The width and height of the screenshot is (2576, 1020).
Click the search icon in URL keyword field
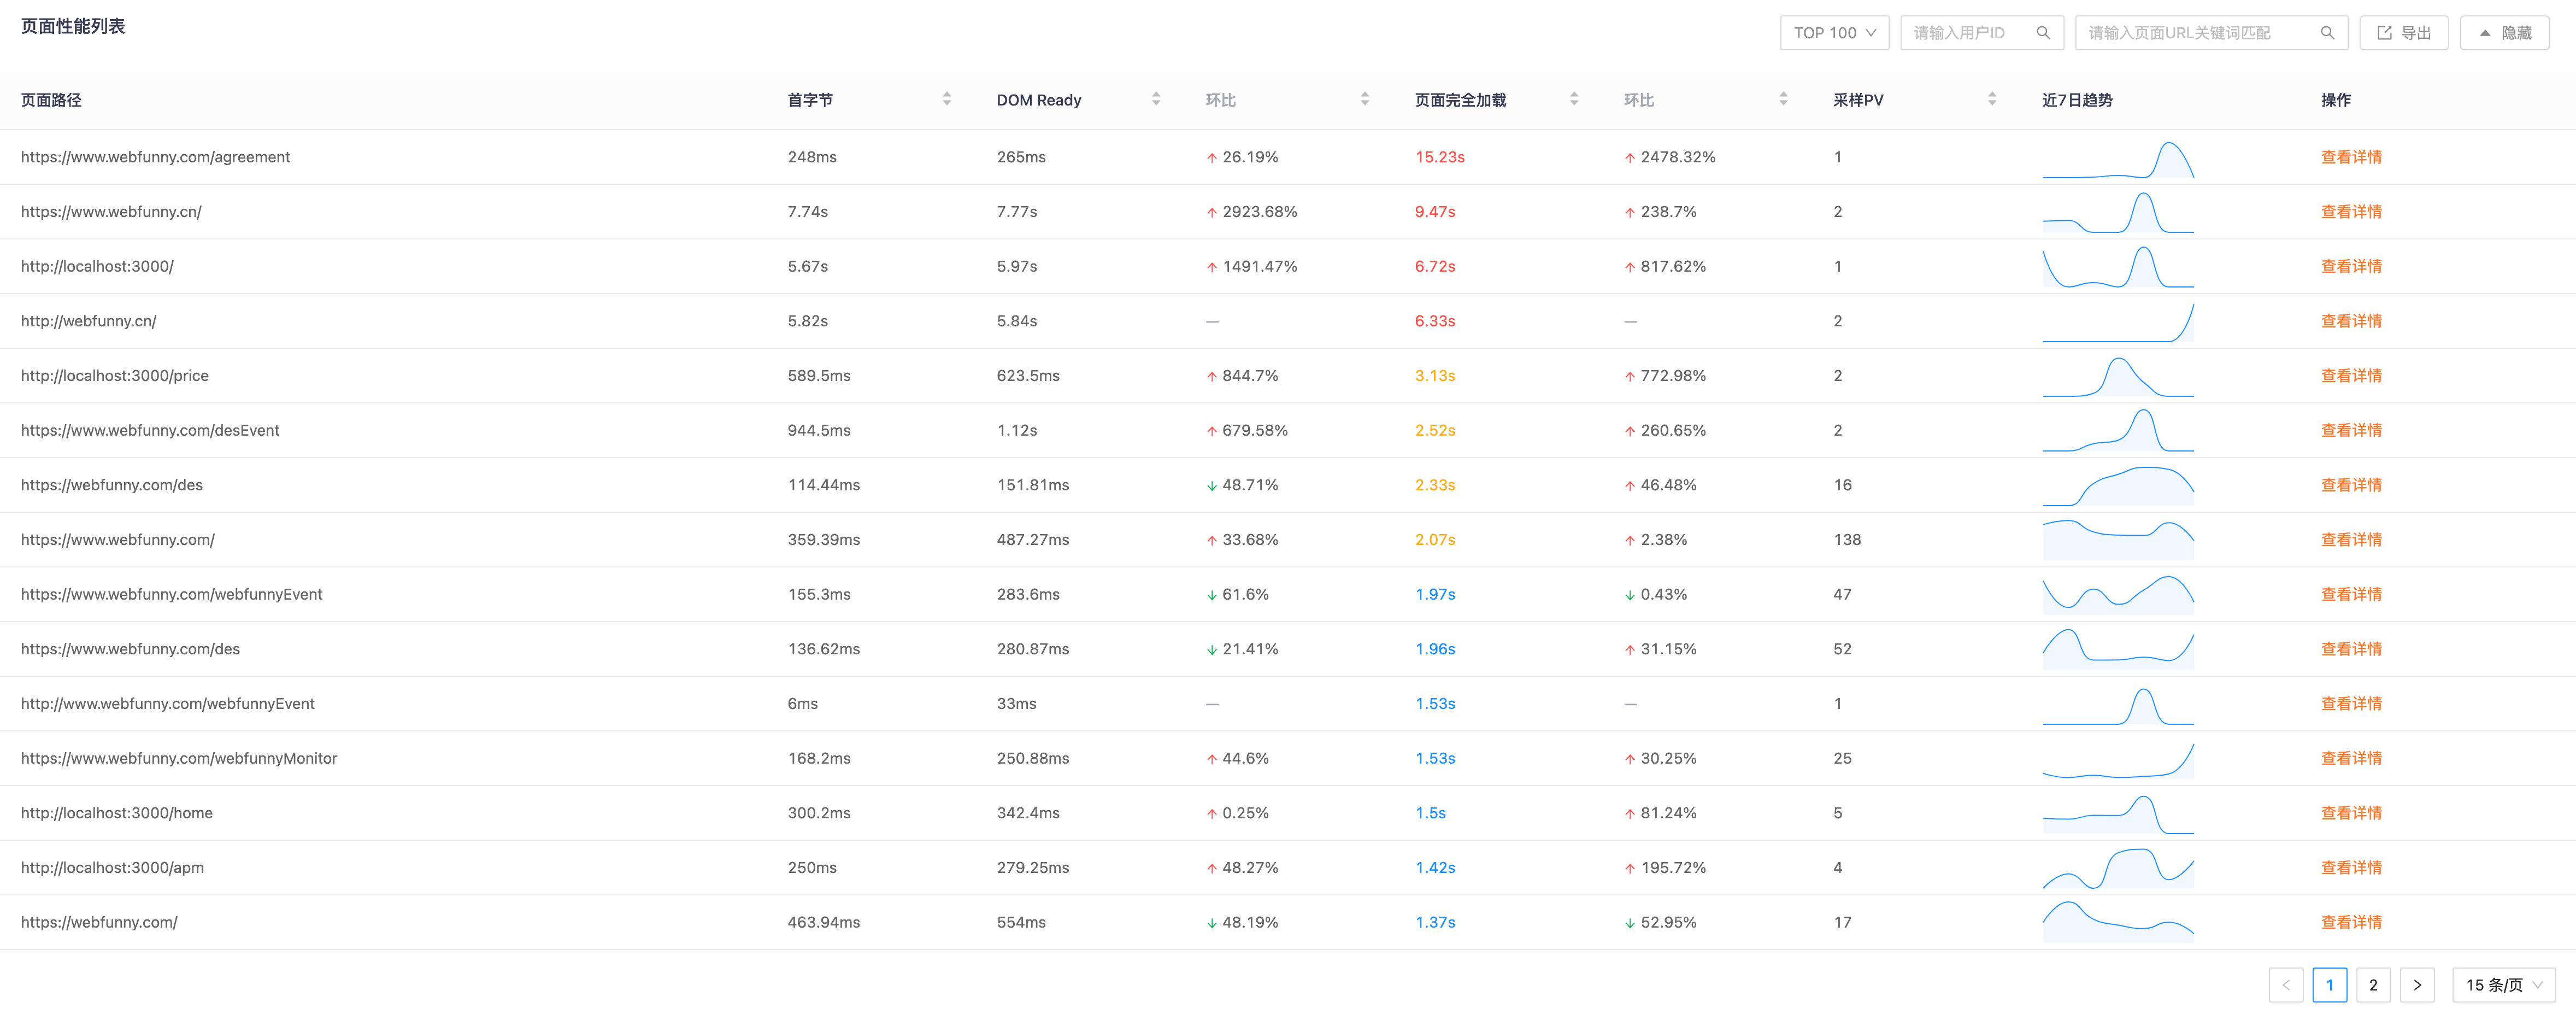(x=2327, y=33)
